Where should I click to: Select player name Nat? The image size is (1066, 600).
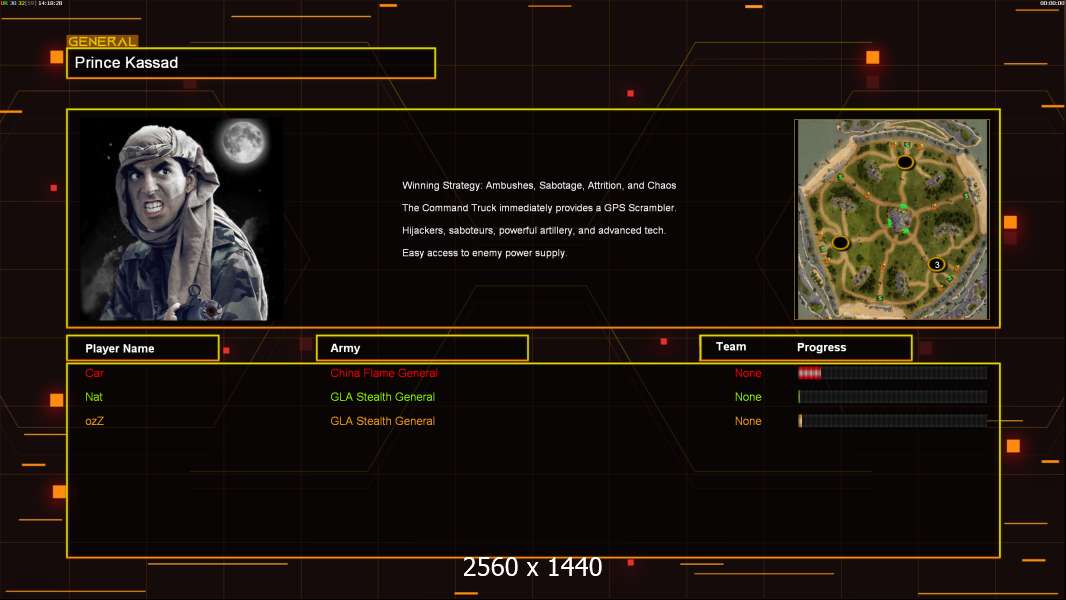[x=94, y=397]
